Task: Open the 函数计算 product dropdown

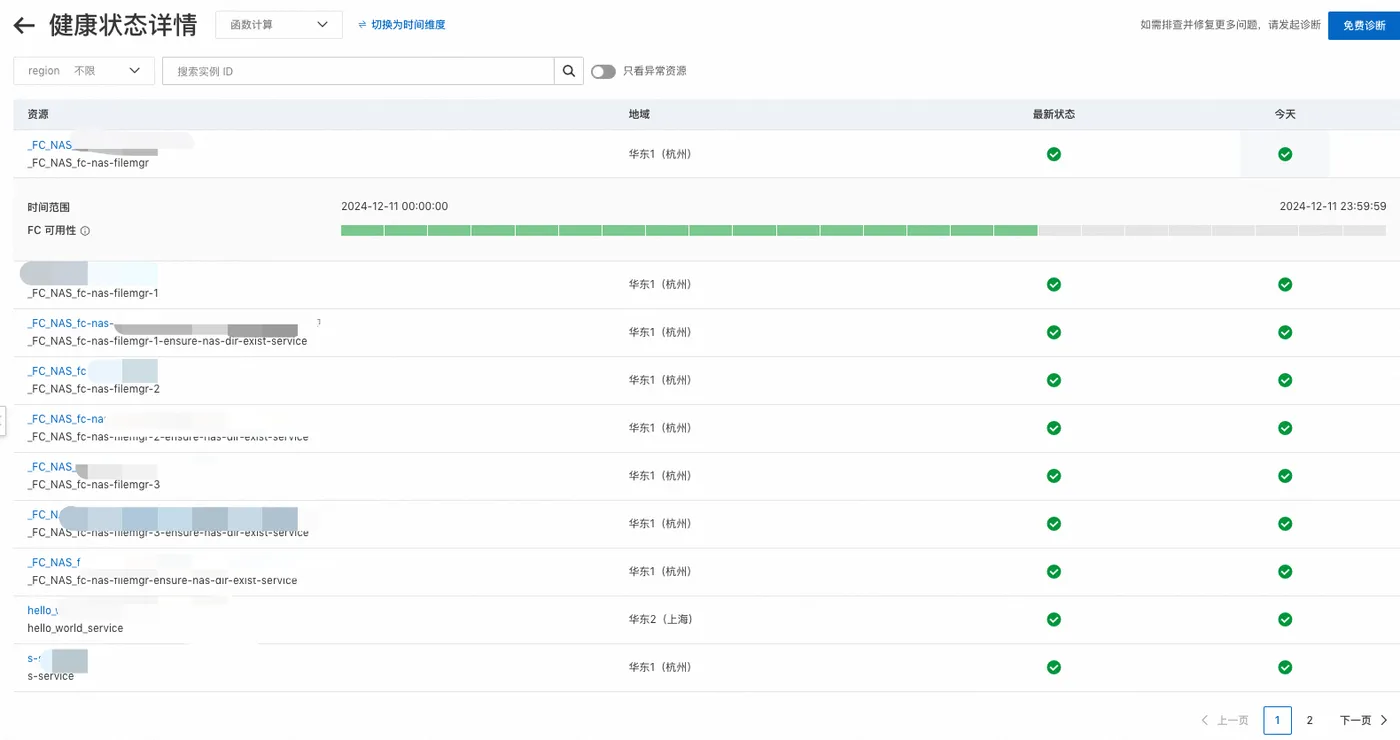Action: [279, 25]
